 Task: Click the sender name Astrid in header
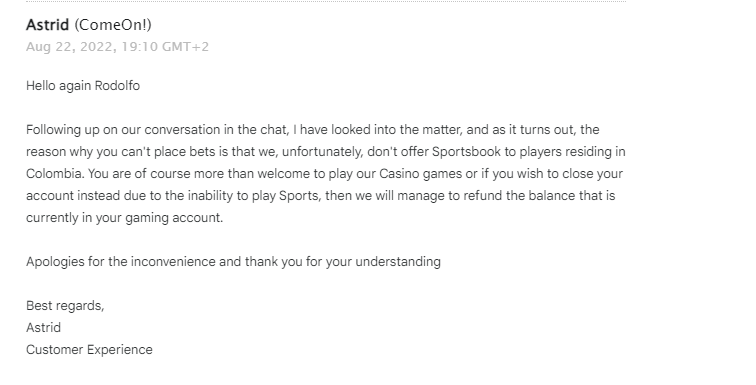47,25
